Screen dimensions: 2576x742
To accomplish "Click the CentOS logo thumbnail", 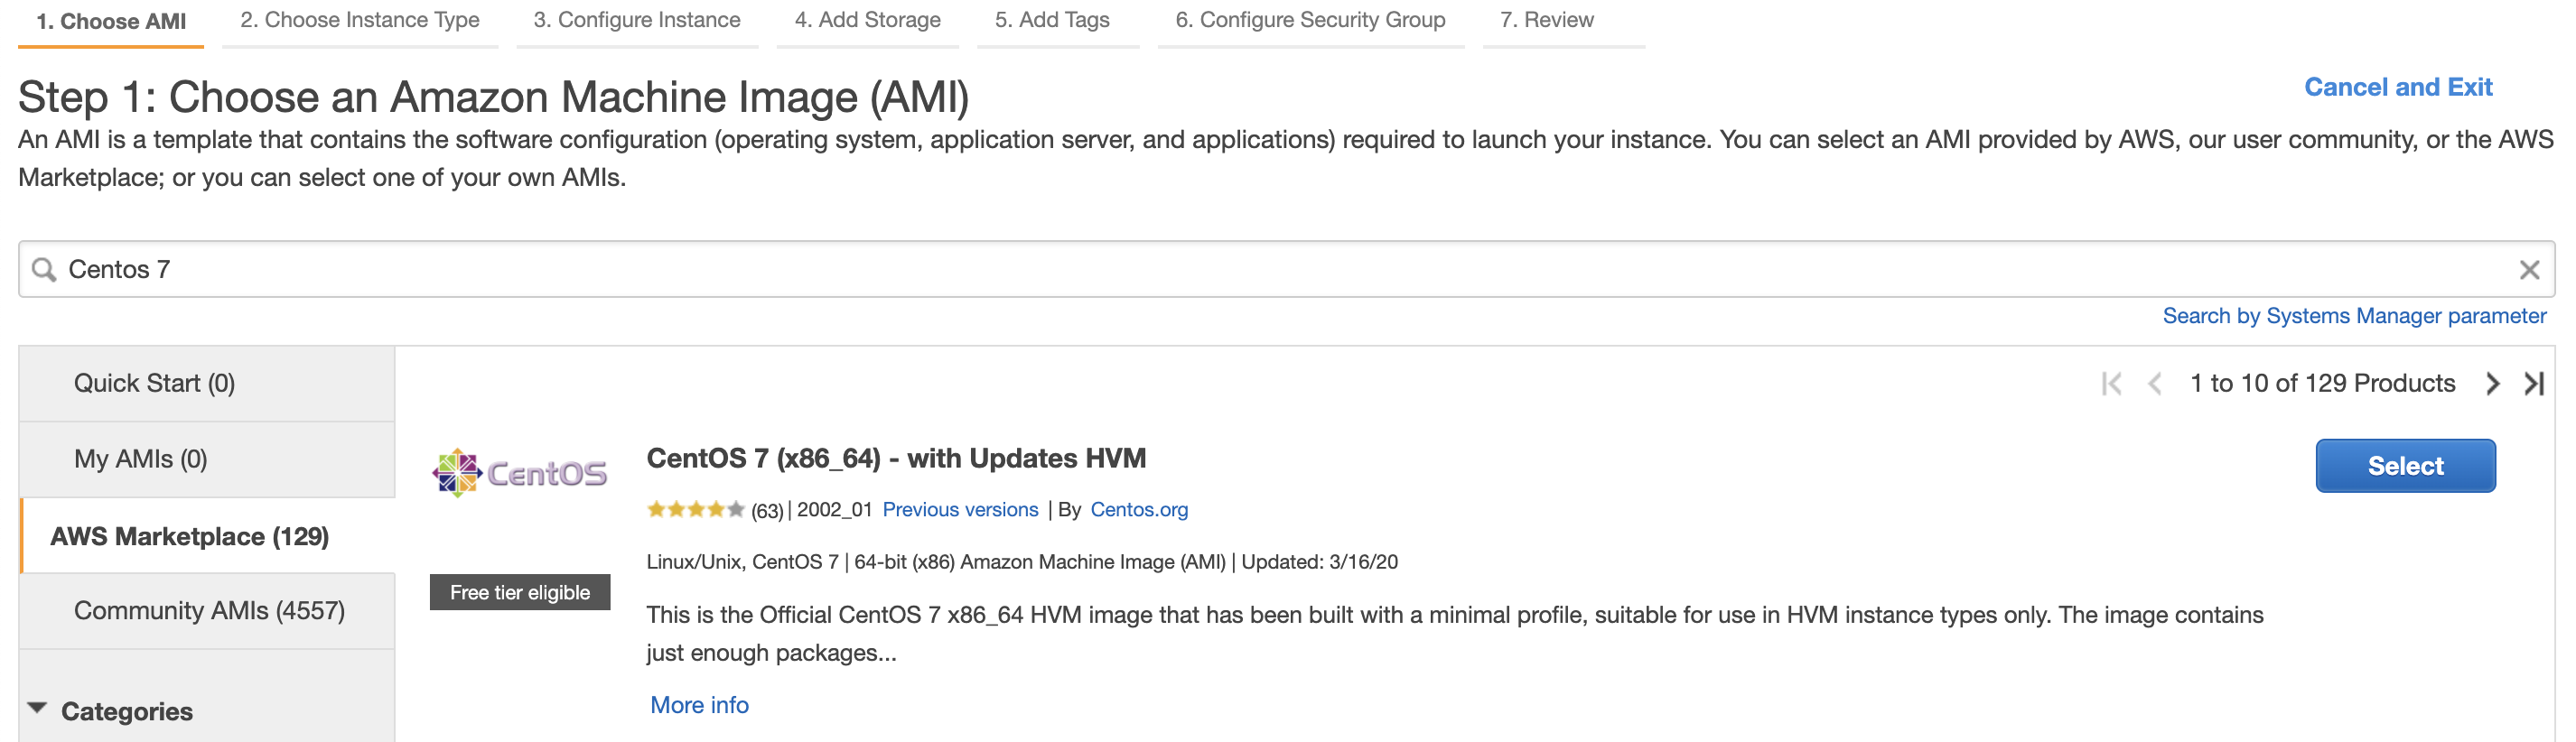I will point(520,473).
